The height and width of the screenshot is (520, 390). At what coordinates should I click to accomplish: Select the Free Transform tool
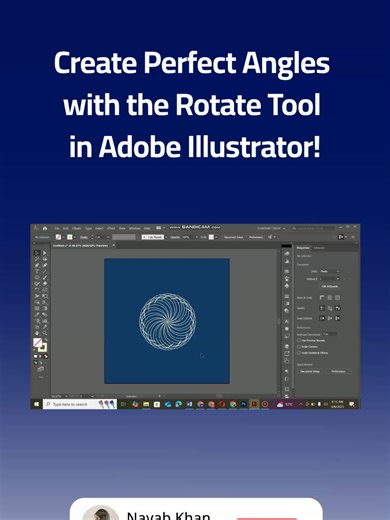(44, 296)
